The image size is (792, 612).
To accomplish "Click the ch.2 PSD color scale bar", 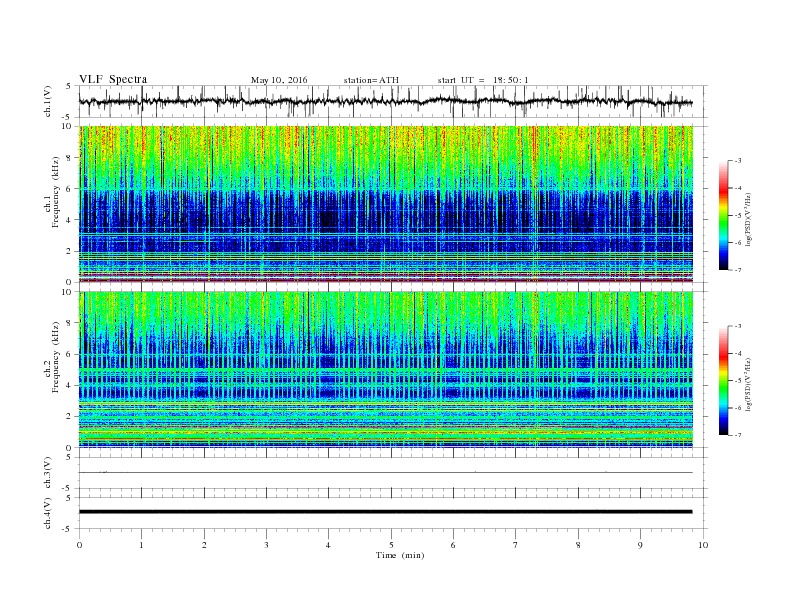I will (723, 380).
